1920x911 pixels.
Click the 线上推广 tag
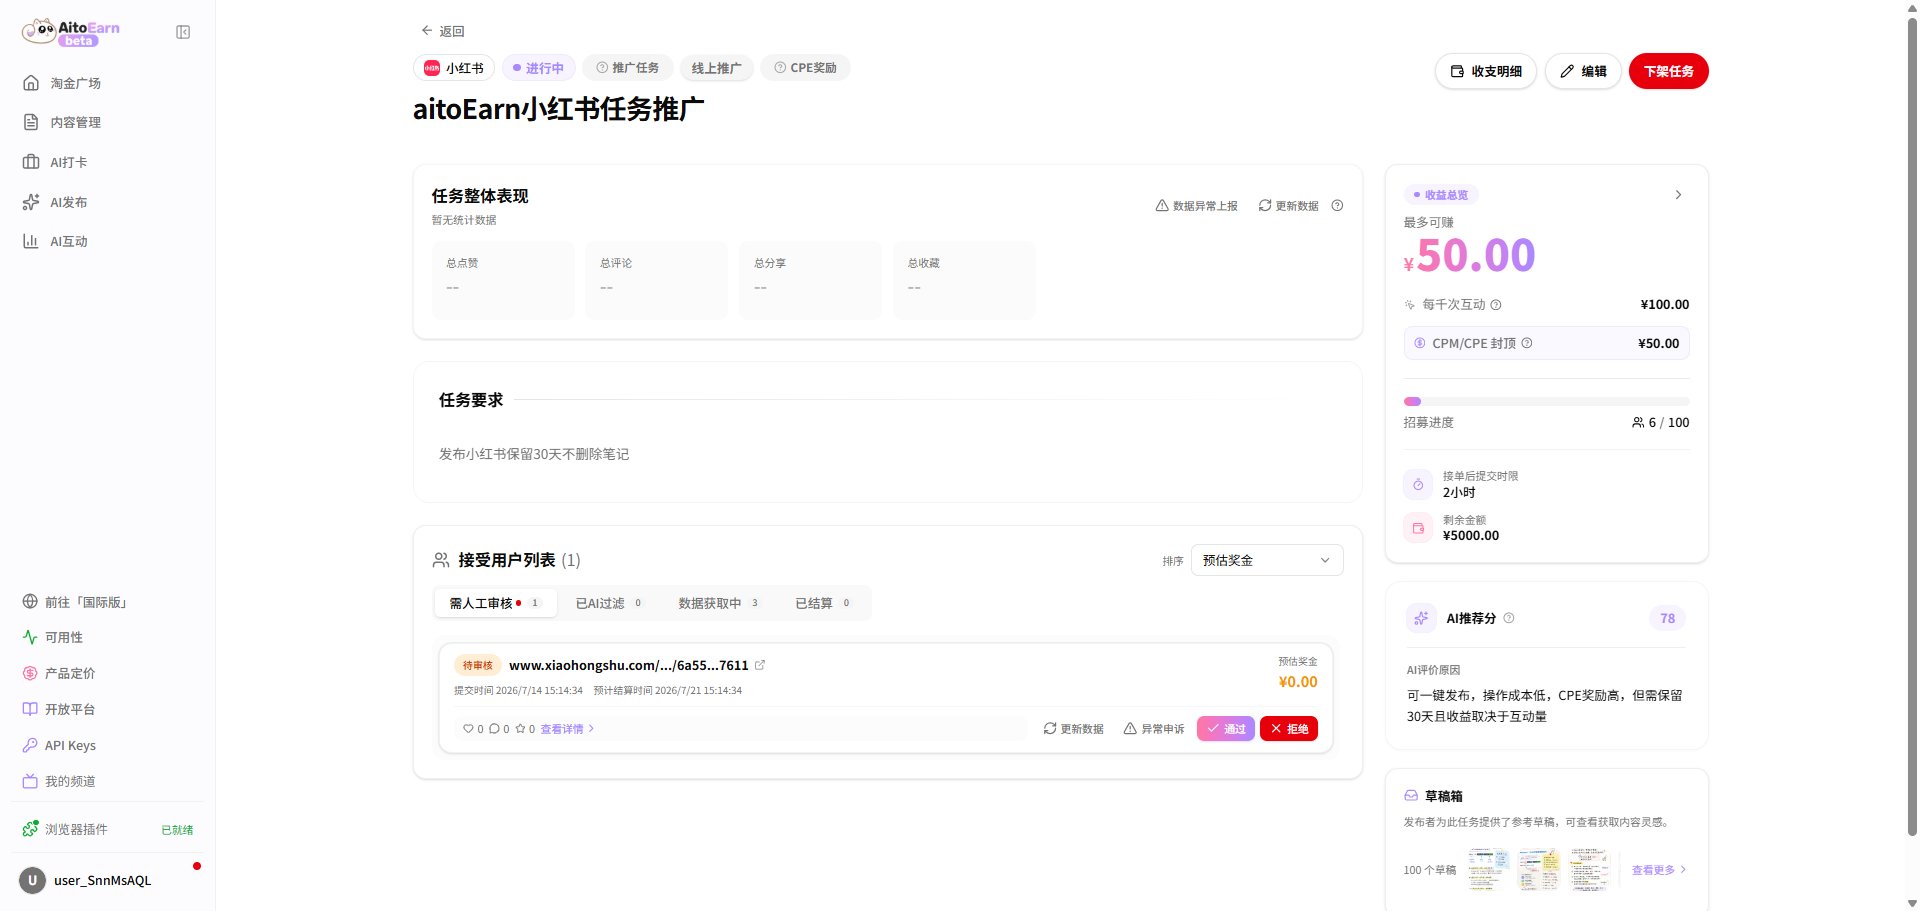[716, 68]
